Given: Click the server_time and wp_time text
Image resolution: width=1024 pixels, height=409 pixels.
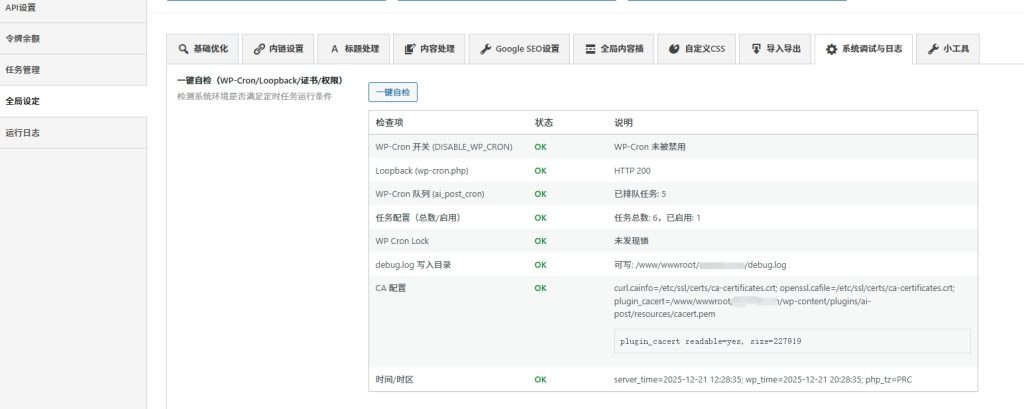Looking at the screenshot, I should 763,380.
